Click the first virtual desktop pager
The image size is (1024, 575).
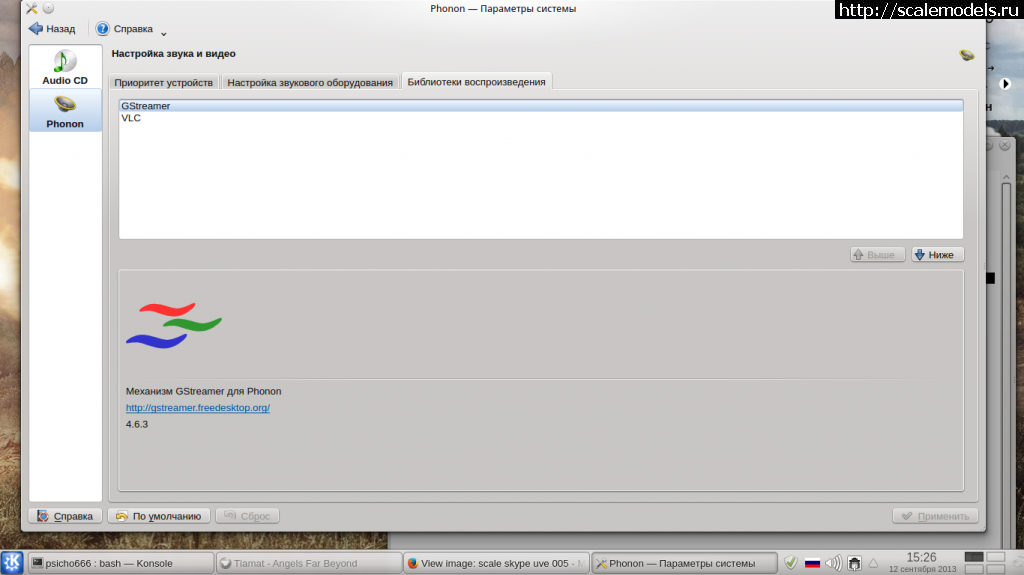(x=974, y=557)
